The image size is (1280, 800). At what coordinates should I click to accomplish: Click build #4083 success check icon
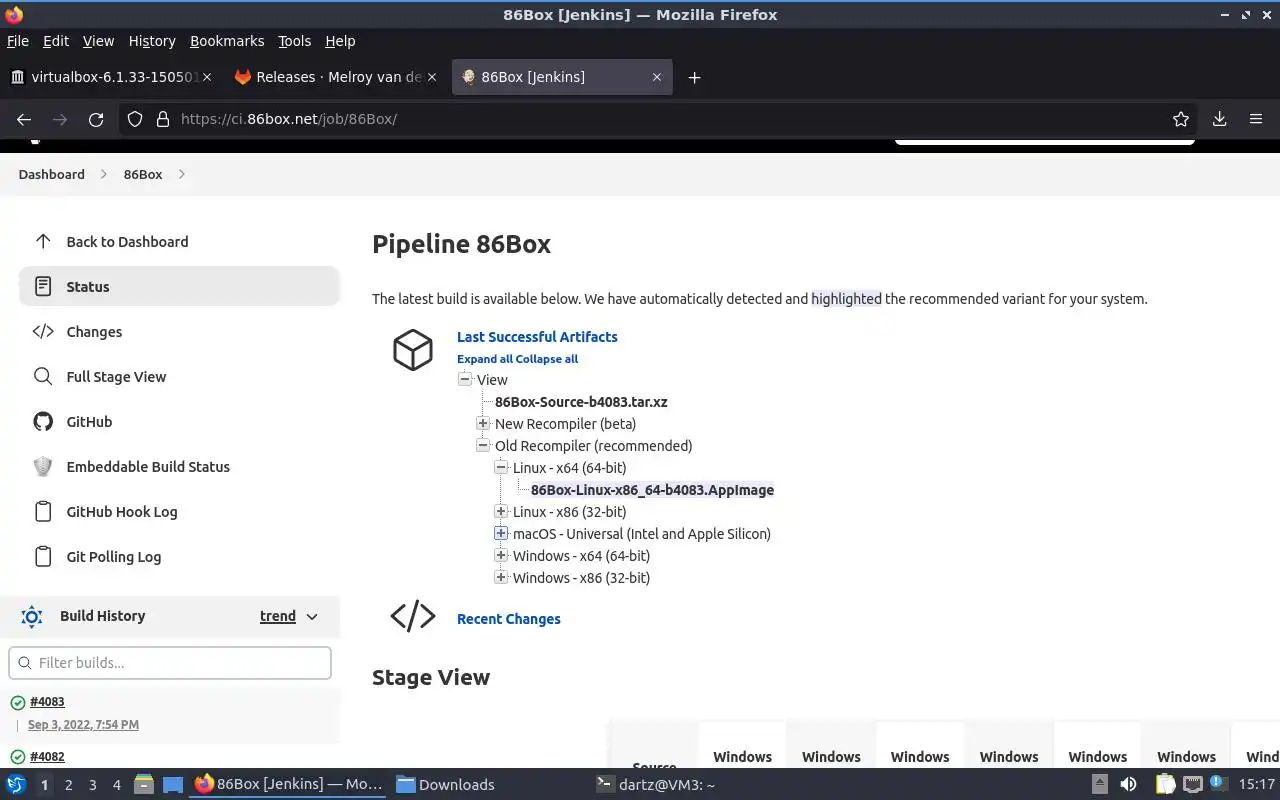pos(17,702)
